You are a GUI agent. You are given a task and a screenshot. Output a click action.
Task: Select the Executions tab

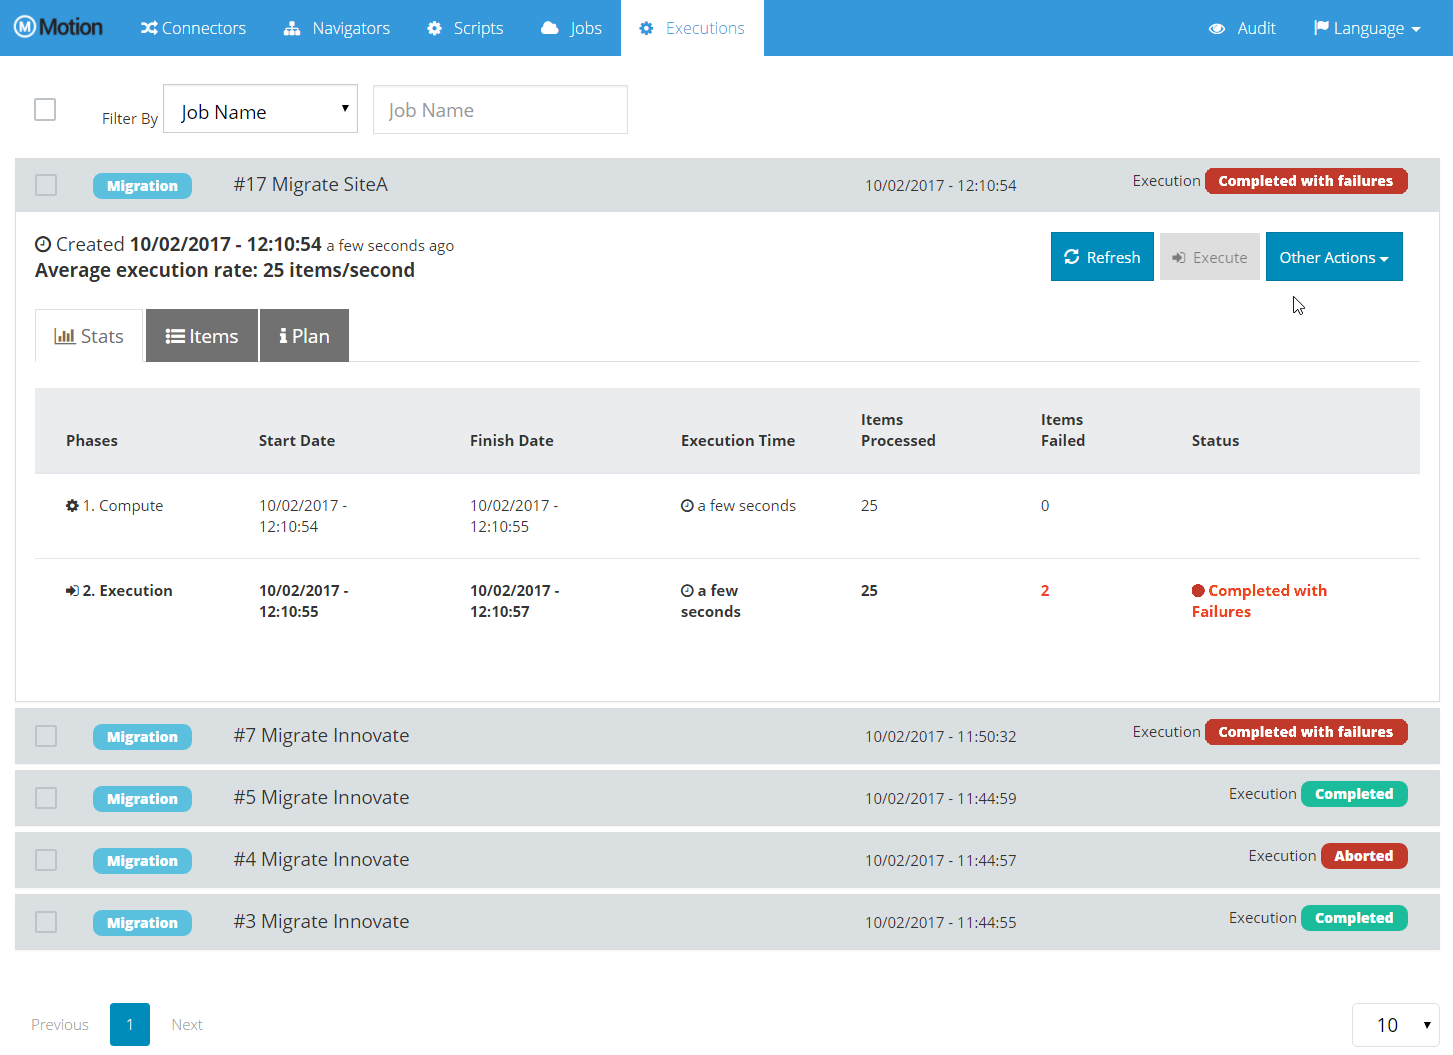[x=692, y=28]
